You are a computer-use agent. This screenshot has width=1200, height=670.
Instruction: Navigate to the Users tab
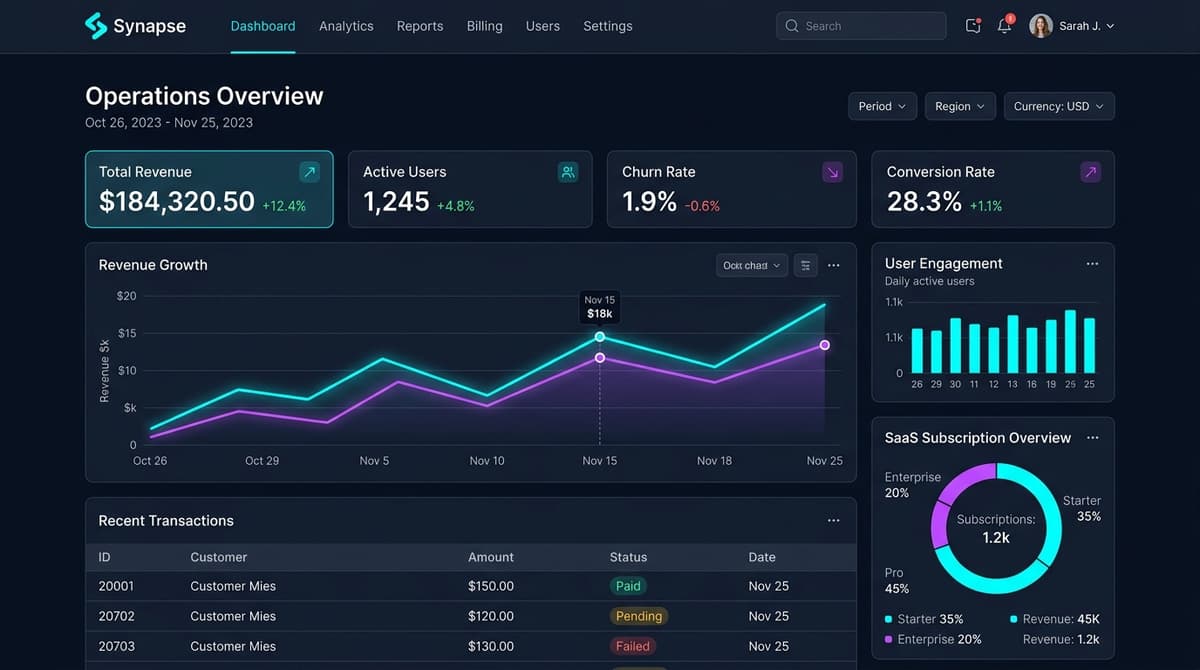(x=543, y=26)
